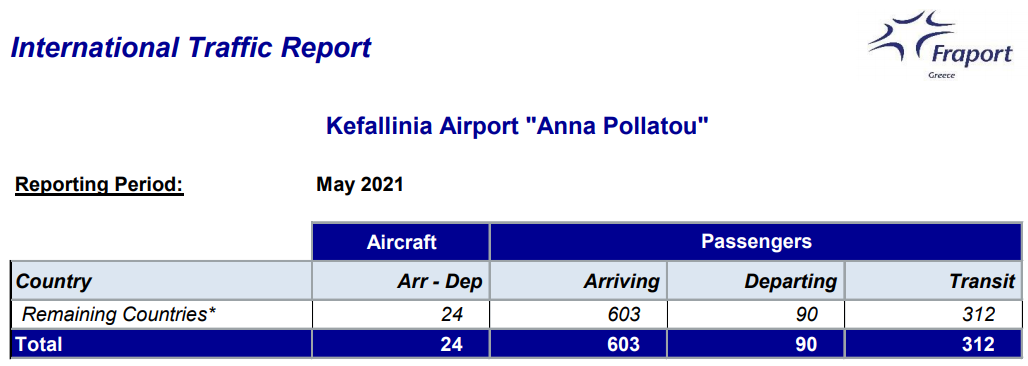Select the Total row label

pos(39,344)
